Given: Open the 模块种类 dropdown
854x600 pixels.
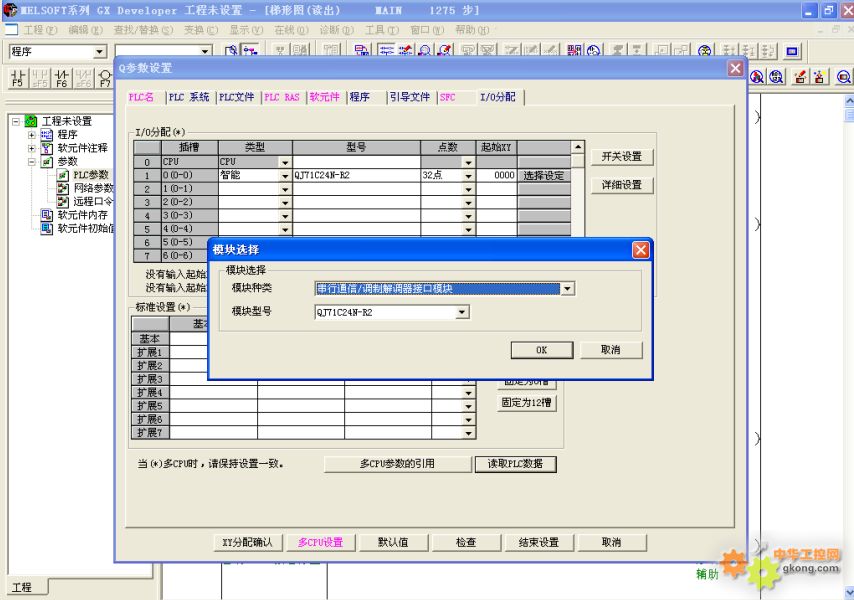Looking at the screenshot, I should tap(568, 289).
